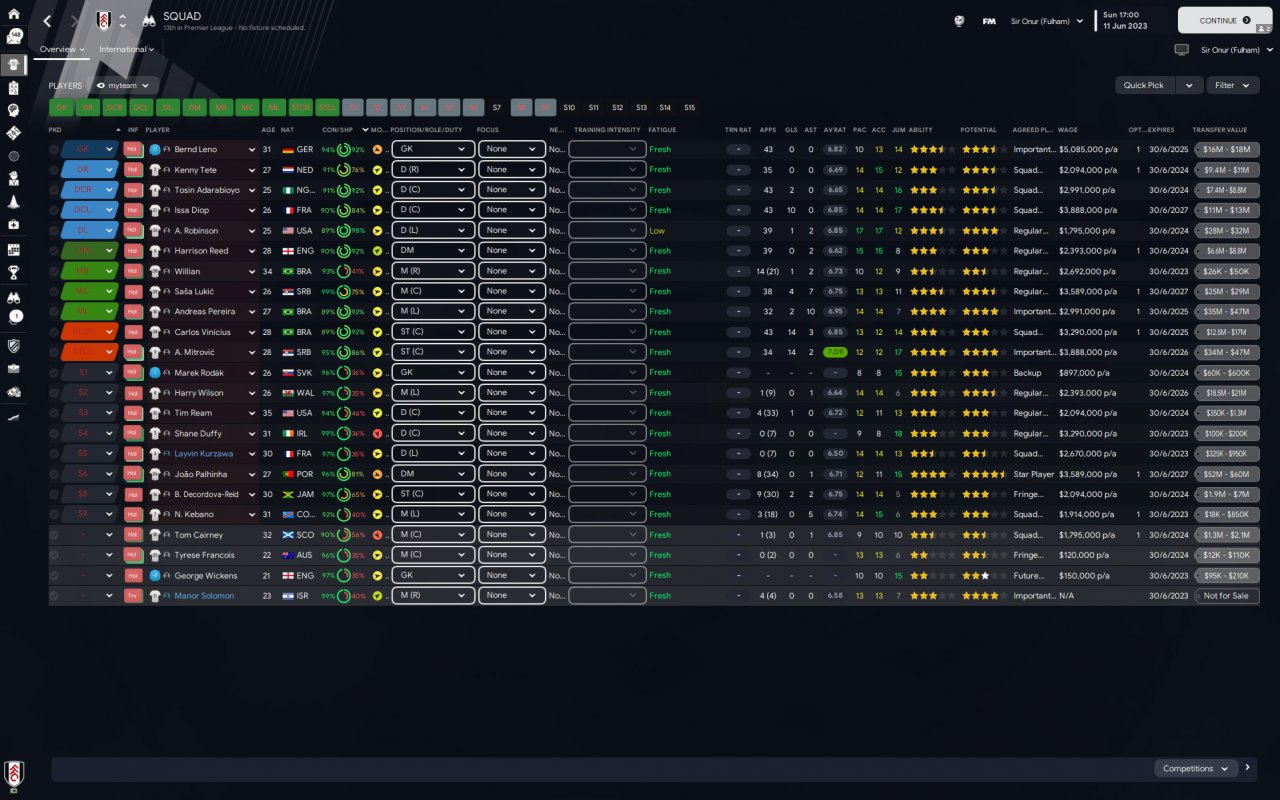Open Willian's training intensity dropdown
This screenshot has width=1280, height=800.
(605, 271)
